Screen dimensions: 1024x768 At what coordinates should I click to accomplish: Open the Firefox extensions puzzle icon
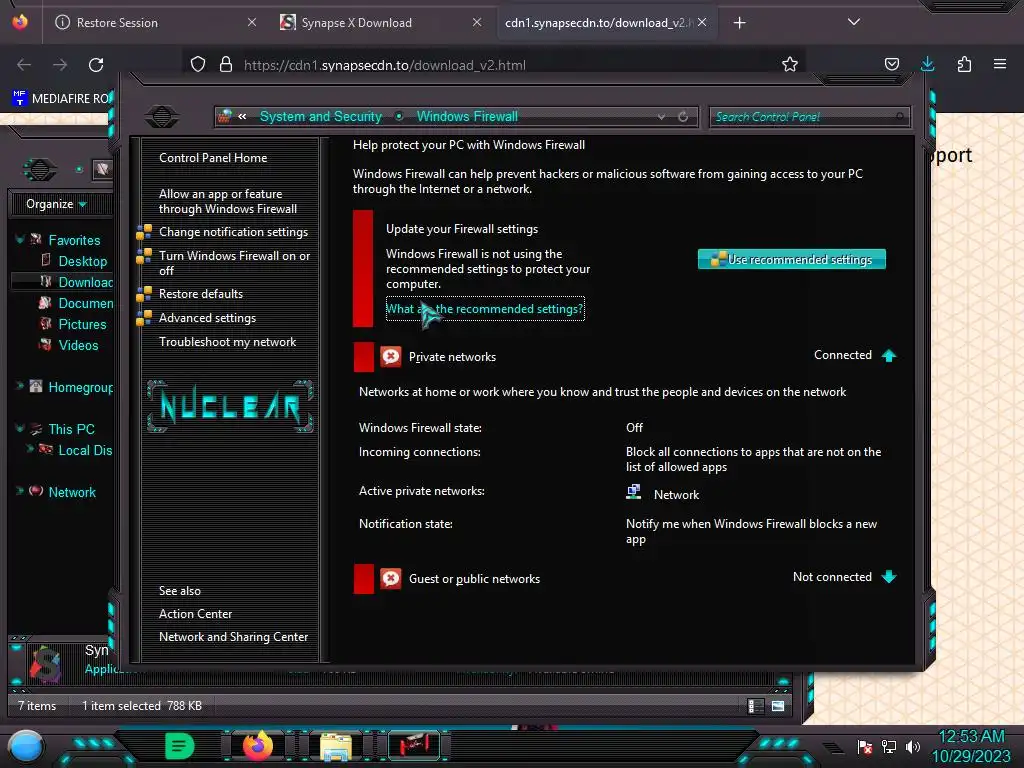(x=964, y=64)
